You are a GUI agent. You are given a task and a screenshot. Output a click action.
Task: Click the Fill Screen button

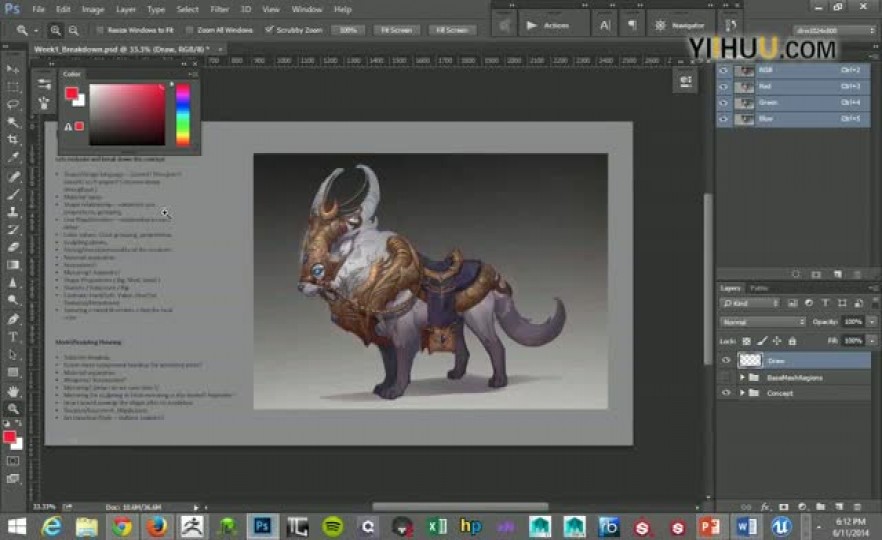click(452, 30)
